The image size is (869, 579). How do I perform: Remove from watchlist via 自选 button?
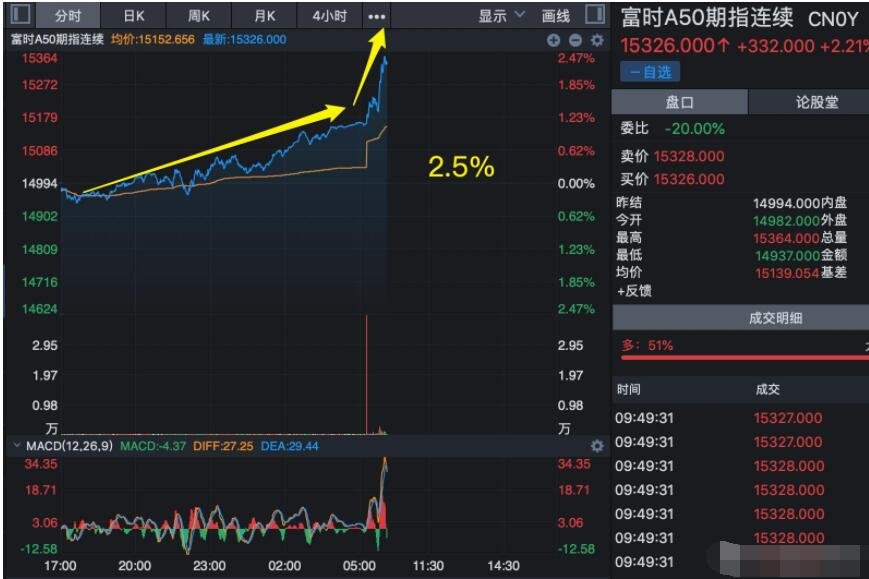(x=650, y=72)
